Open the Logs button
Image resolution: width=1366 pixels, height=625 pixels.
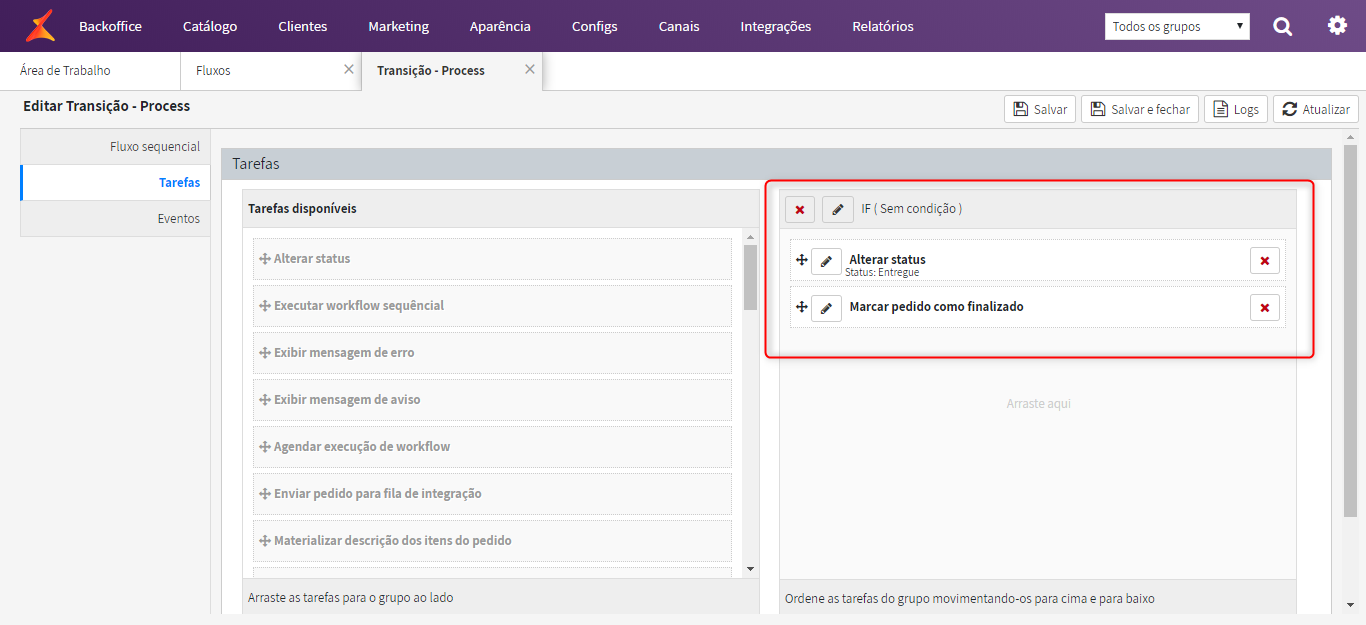1236,109
